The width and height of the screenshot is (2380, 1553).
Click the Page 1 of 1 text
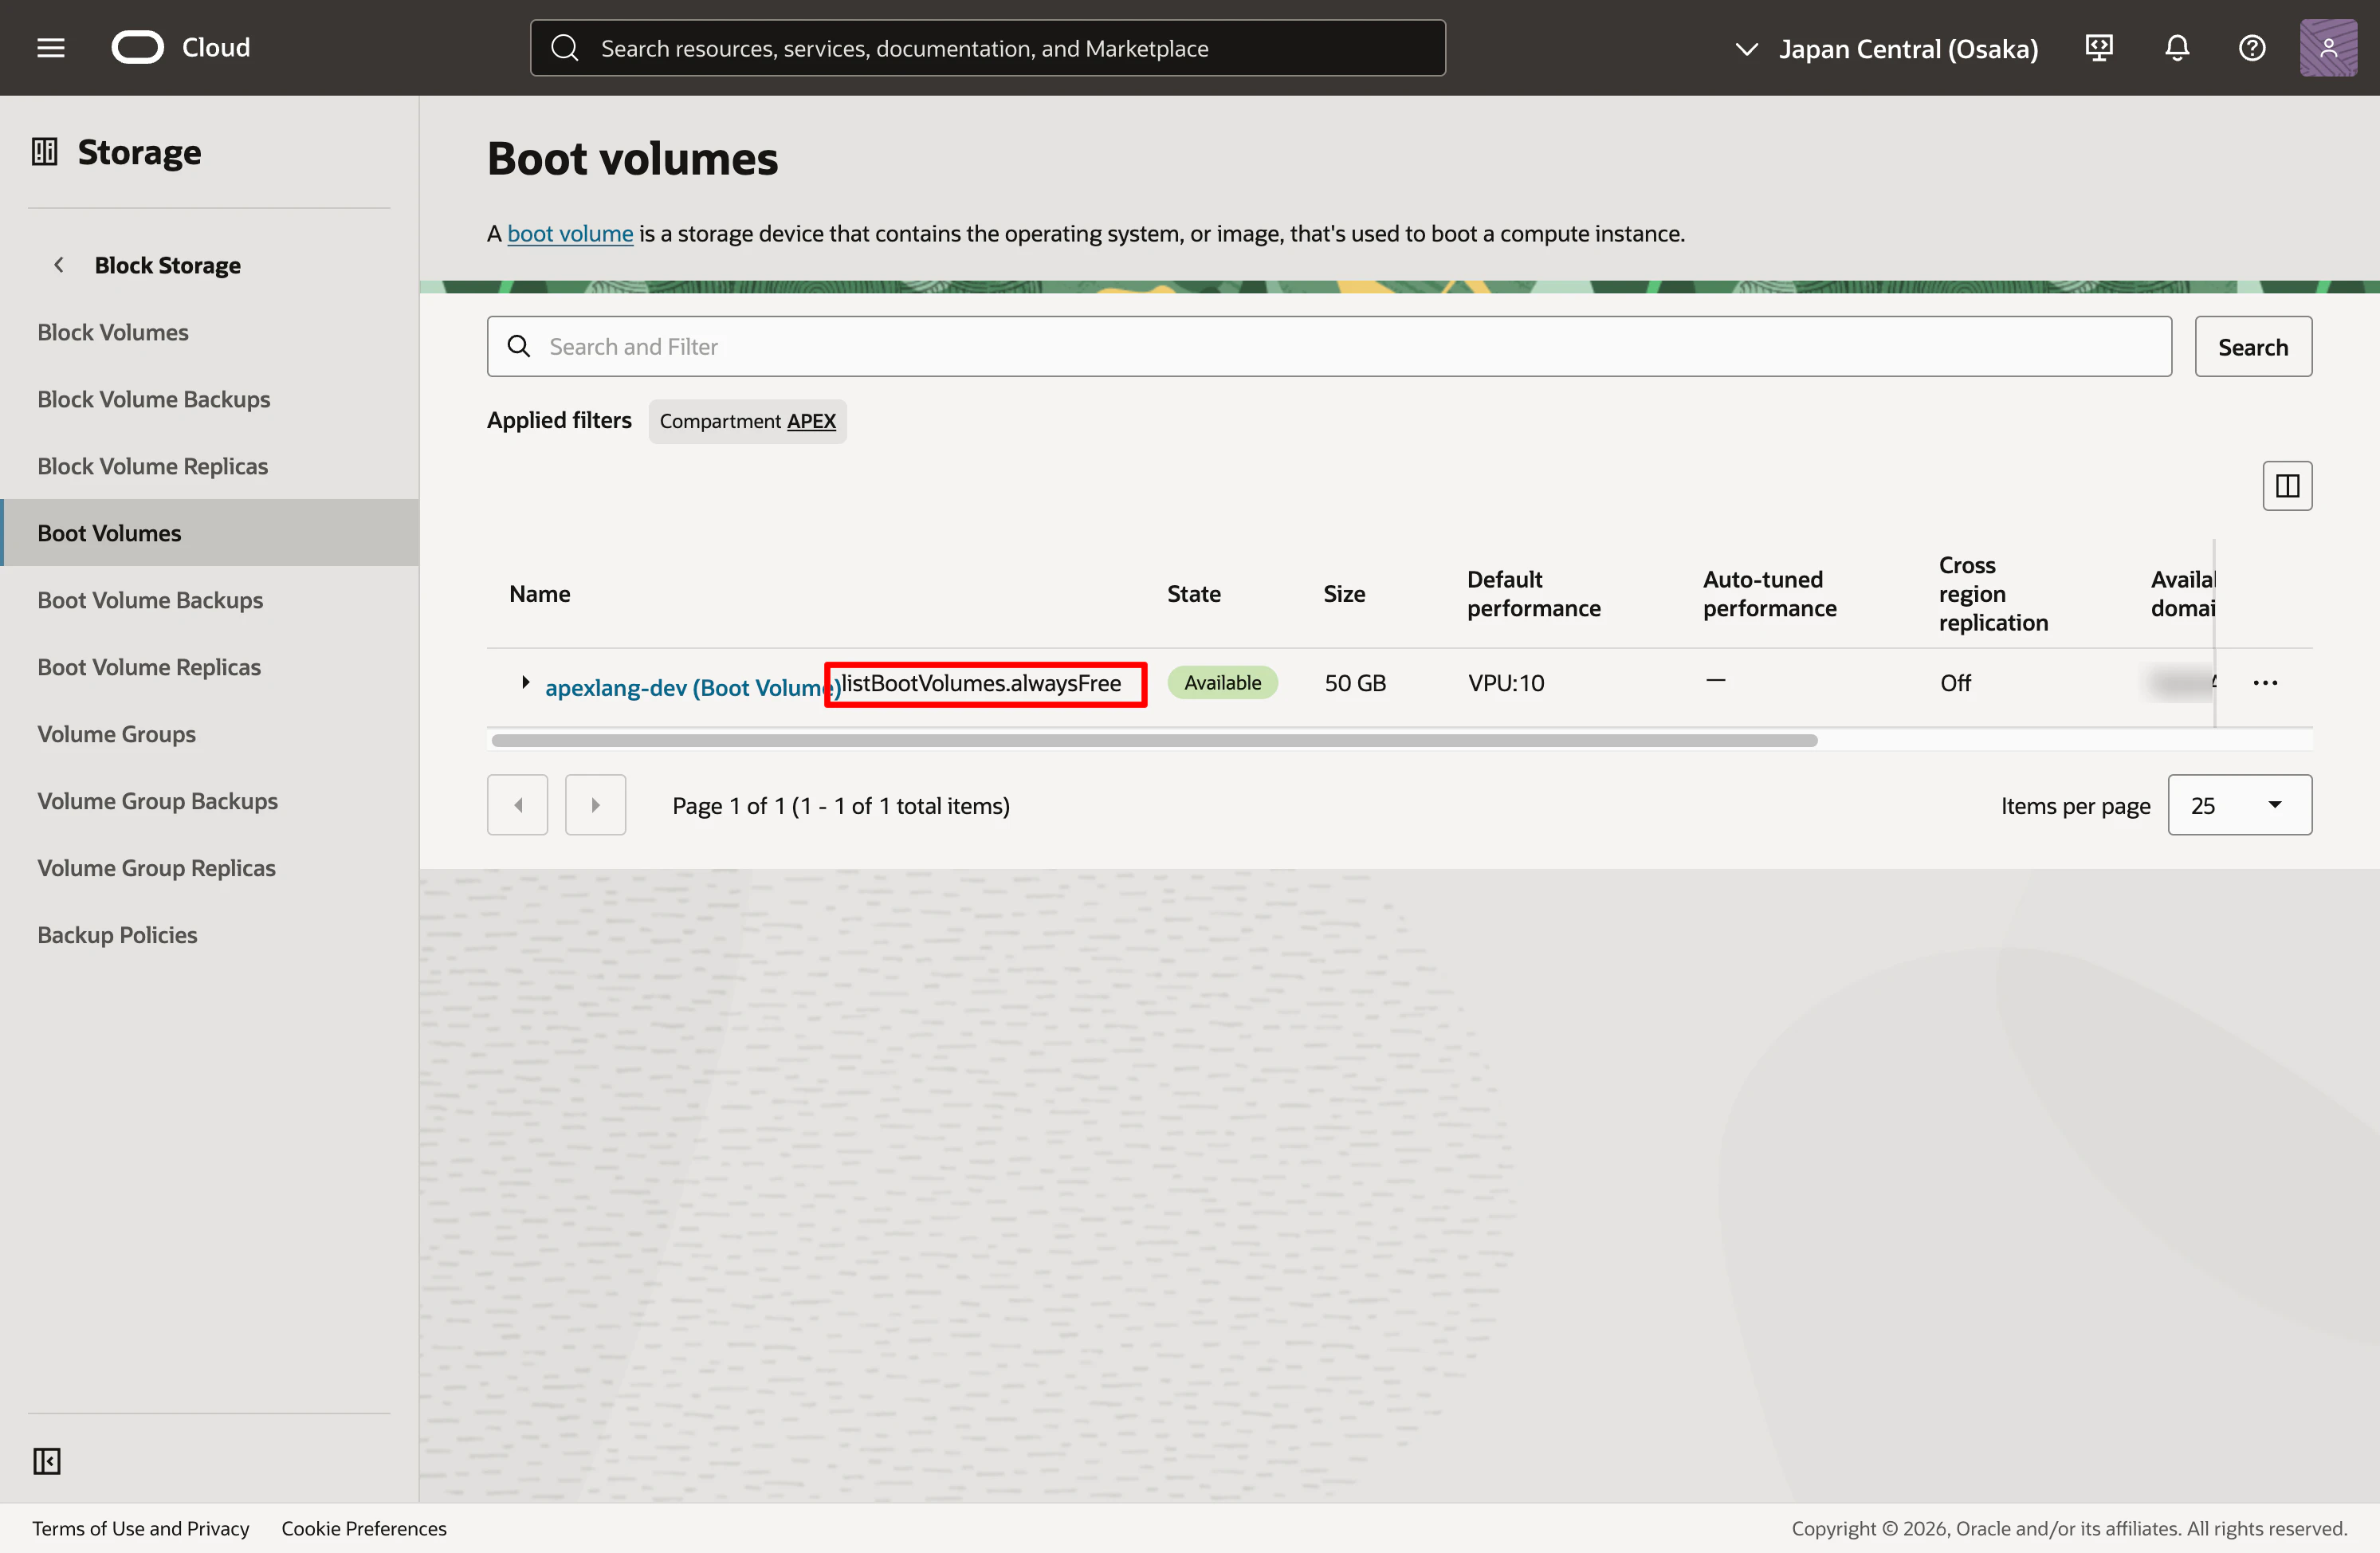(x=841, y=806)
